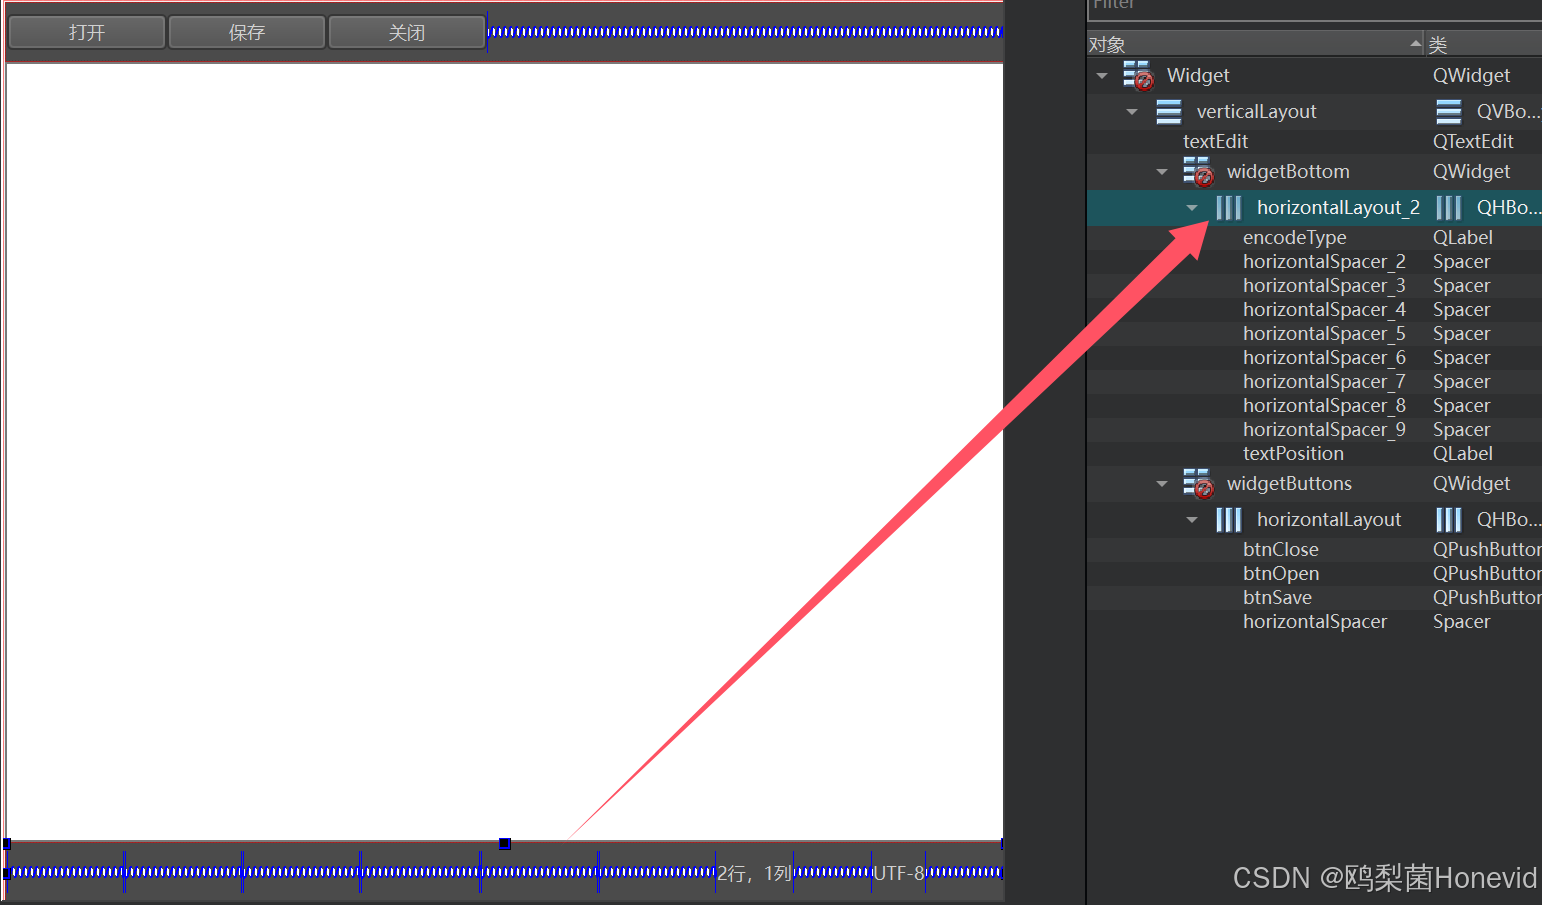
Task: Select horizontalSpacer_4 in the tree
Action: 1324,310
